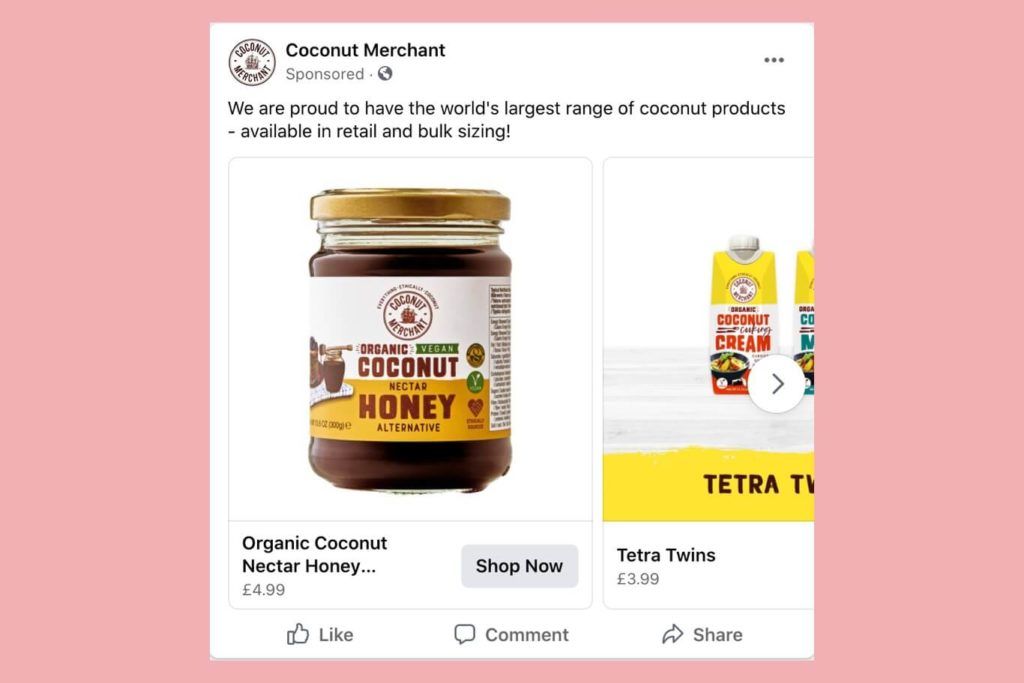Click the Like text label
Screen dimensions: 1024x683
click(336, 635)
